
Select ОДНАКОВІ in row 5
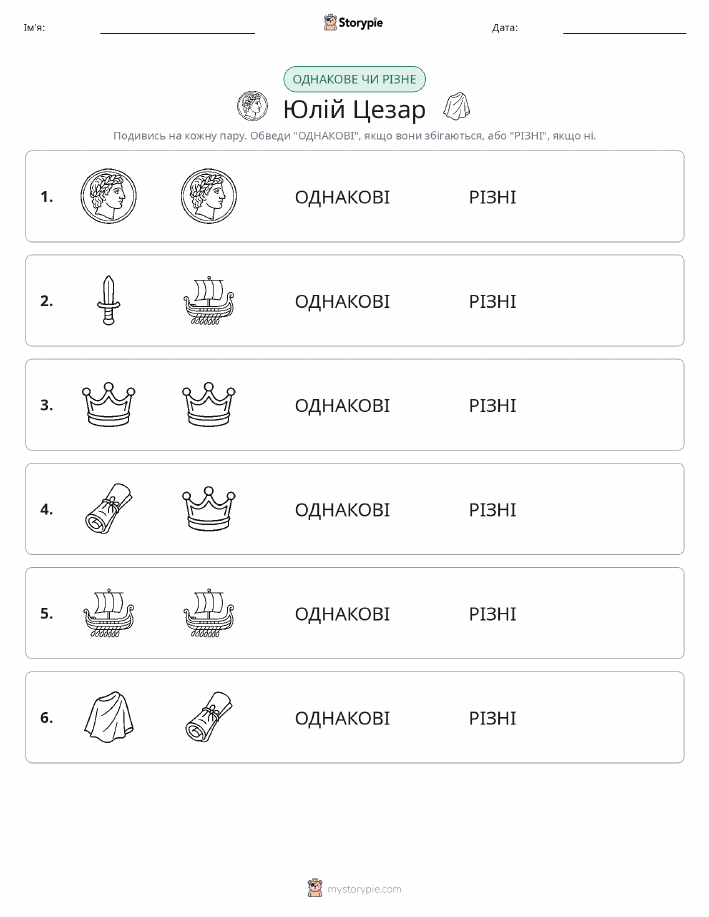342,613
